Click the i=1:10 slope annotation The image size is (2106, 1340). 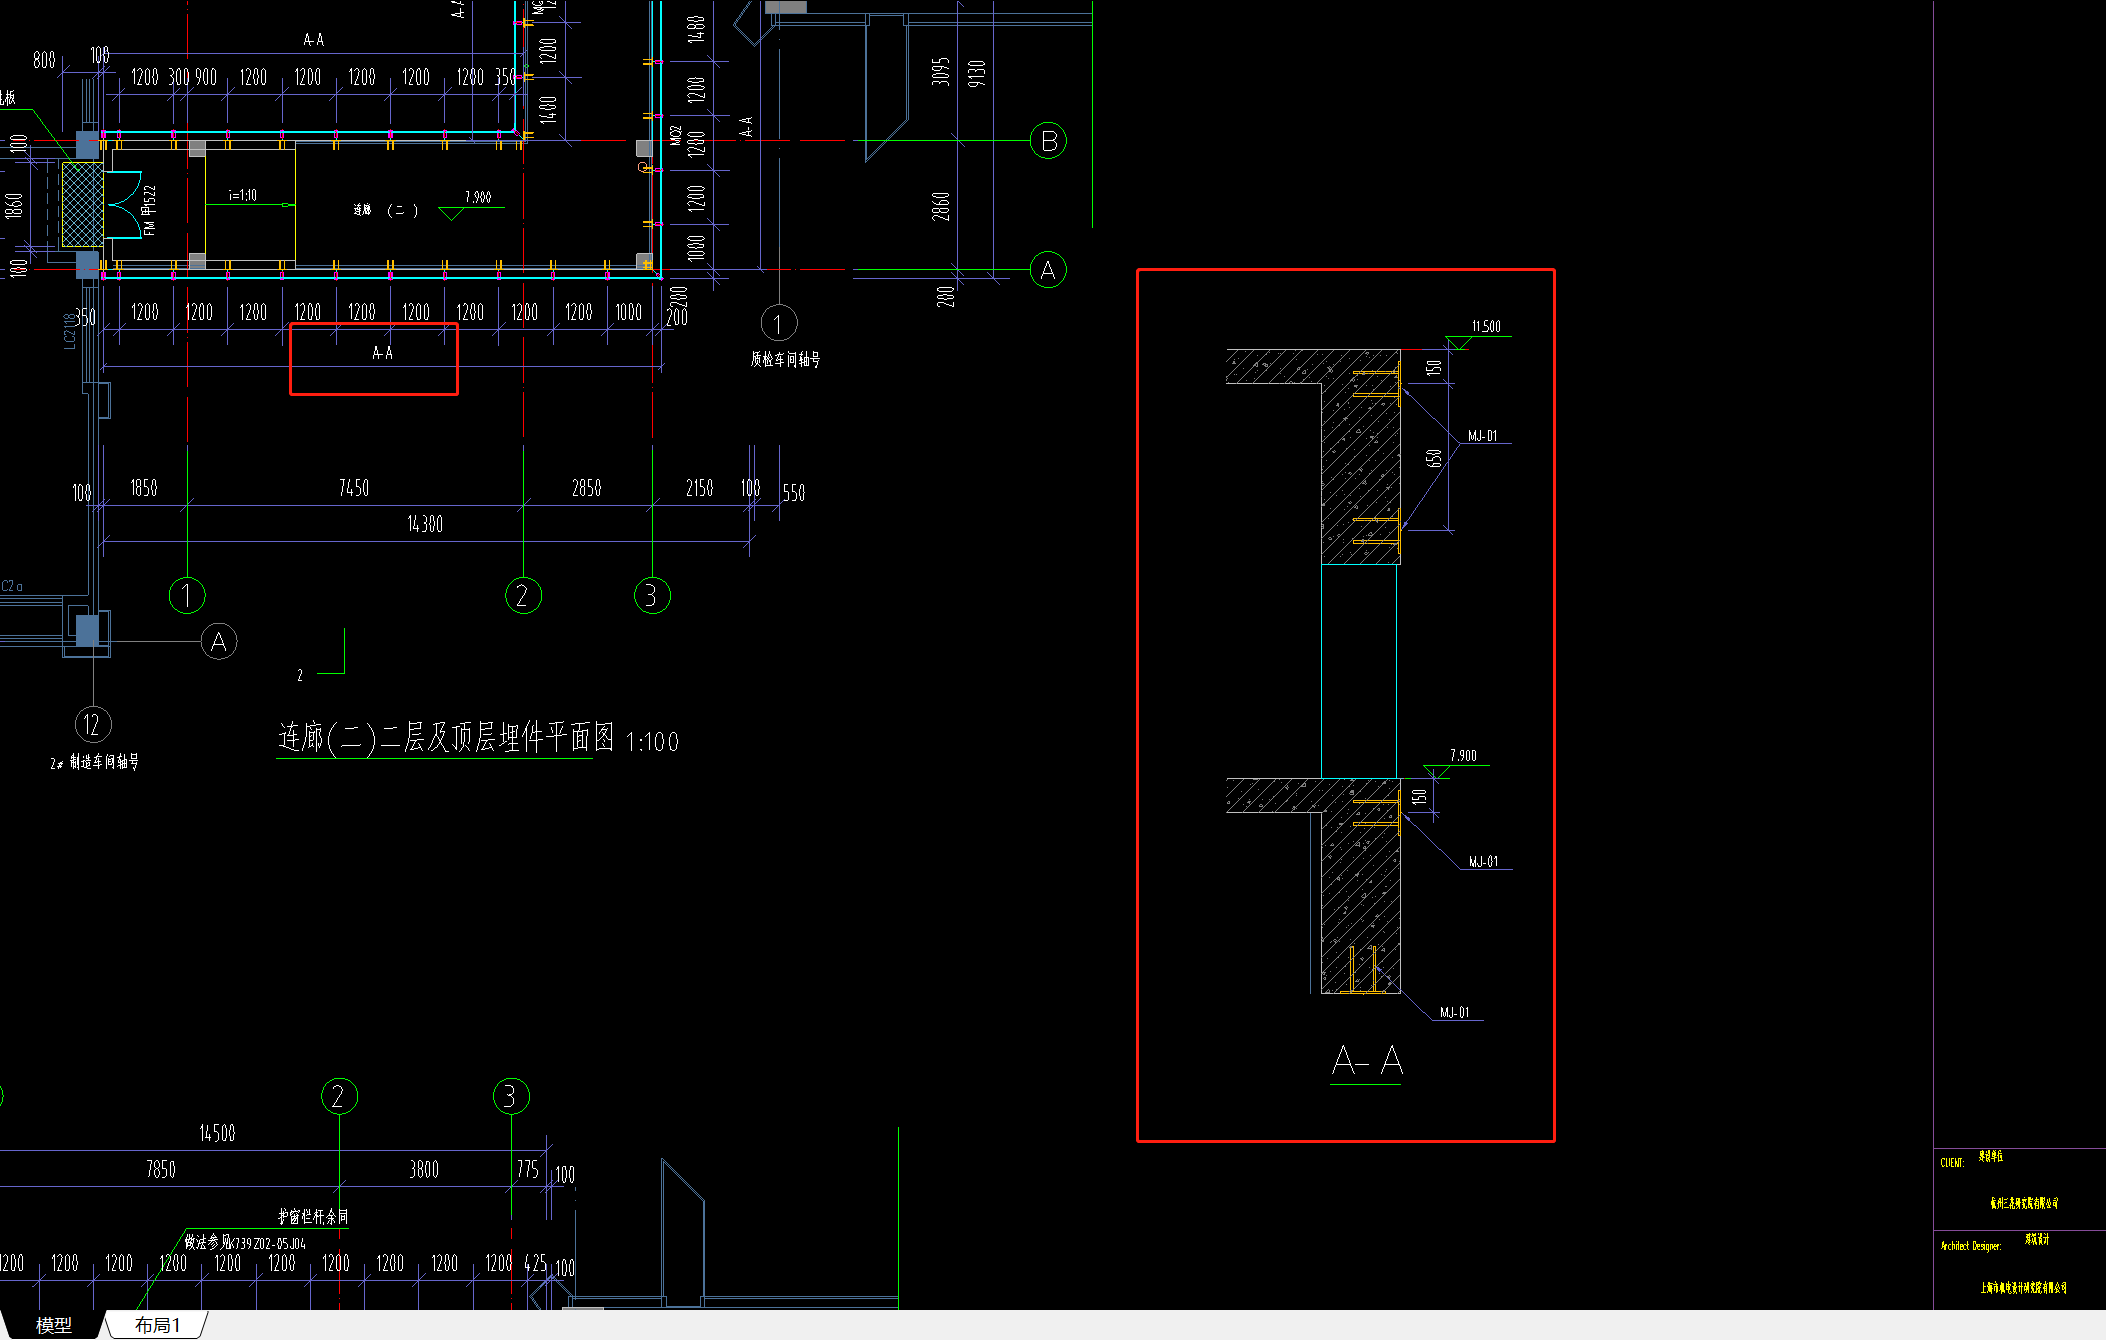(243, 195)
